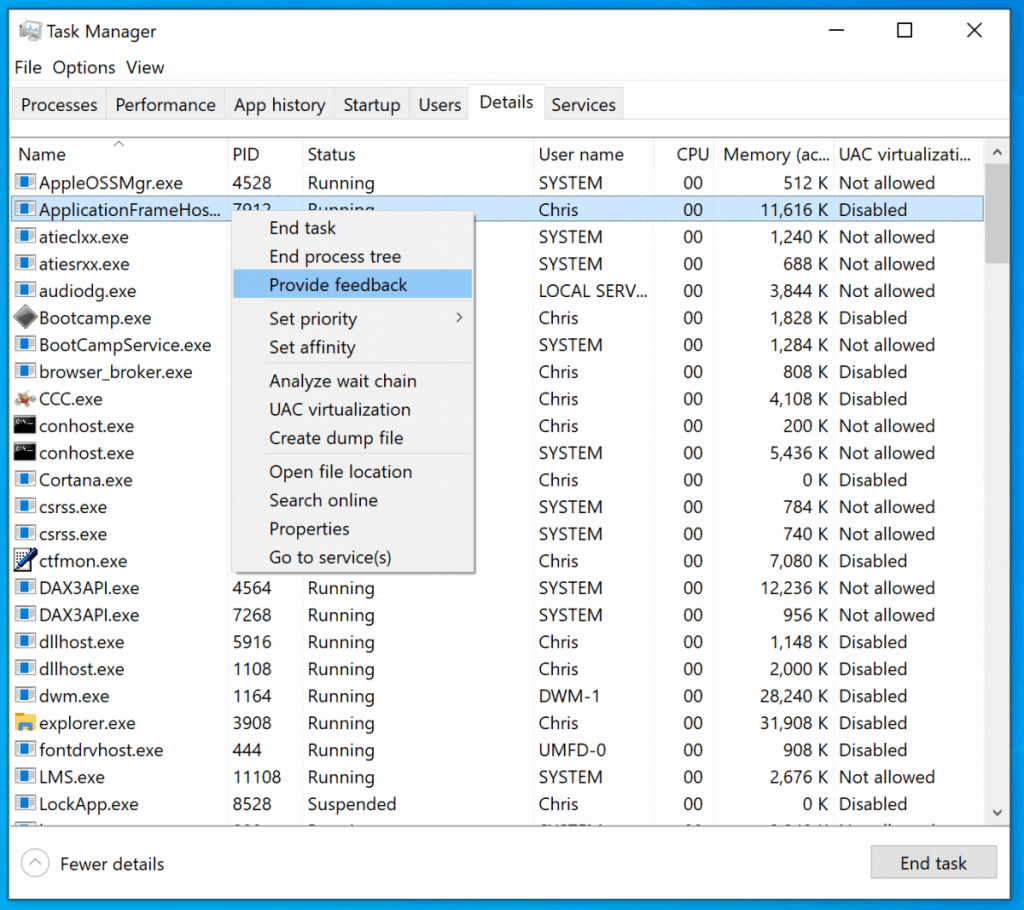The width and height of the screenshot is (1024, 910).
Task: Switch to the Users tab
Action: pos(440,105)
